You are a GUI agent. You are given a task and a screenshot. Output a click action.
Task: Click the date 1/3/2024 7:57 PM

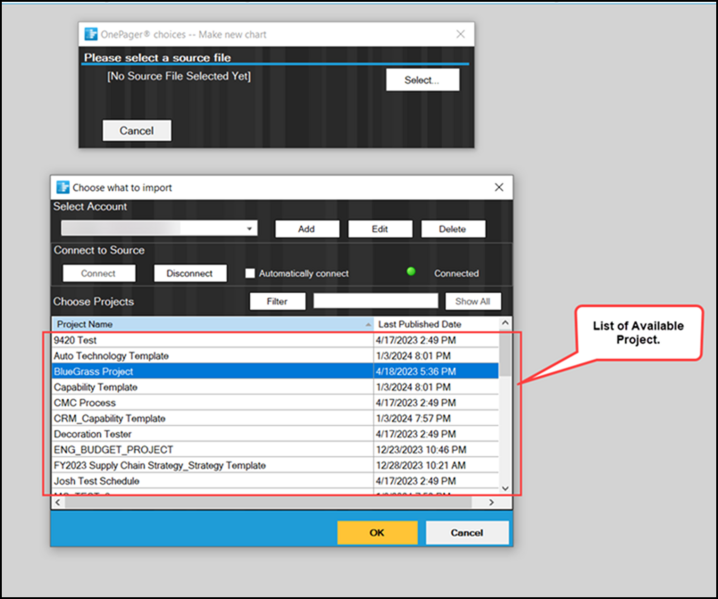coord(413,418)
